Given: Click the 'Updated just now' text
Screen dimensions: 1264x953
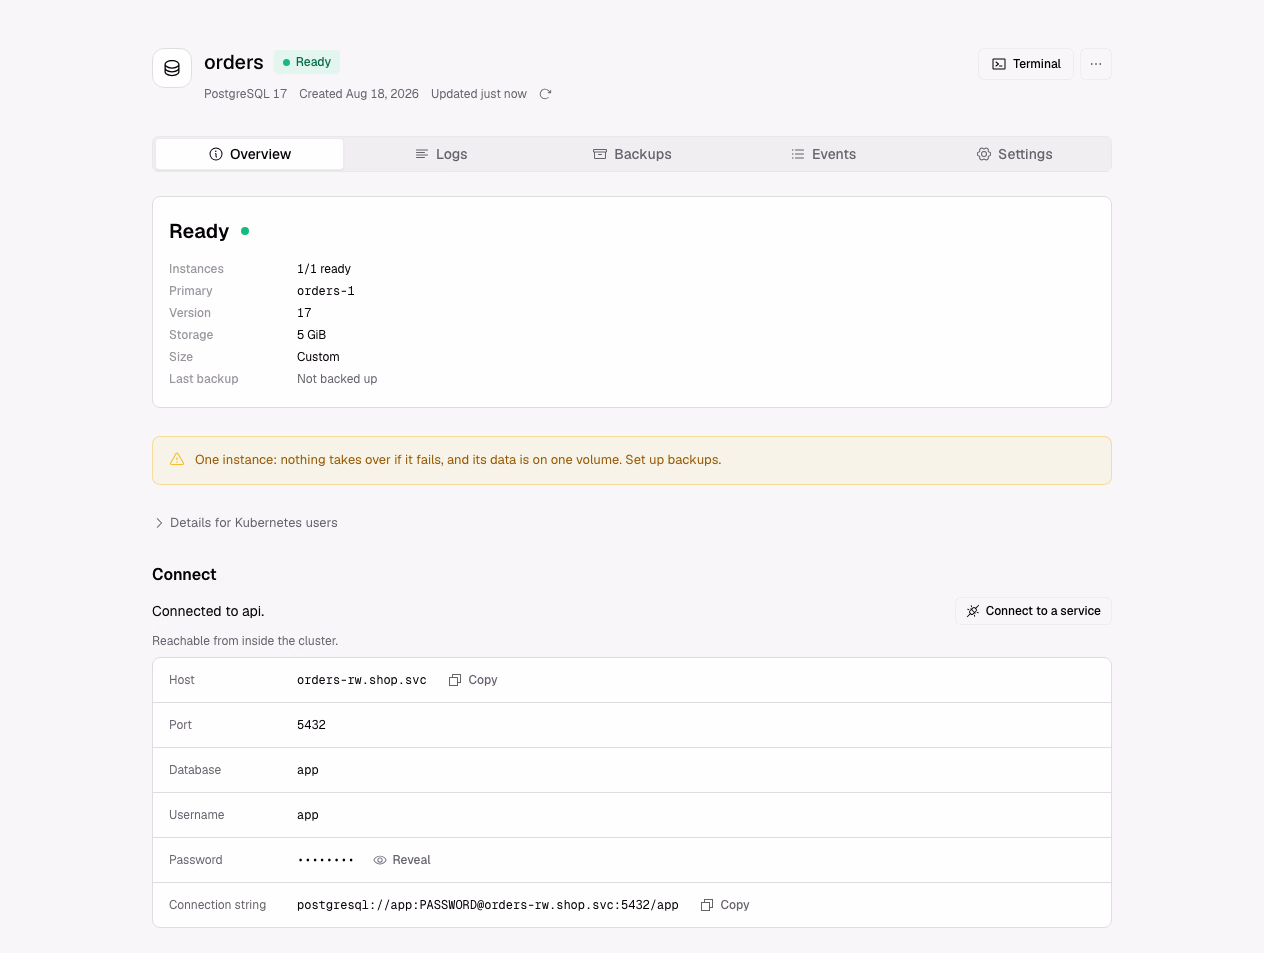Looking at the screenshot, I should click(x=479, y=94).
